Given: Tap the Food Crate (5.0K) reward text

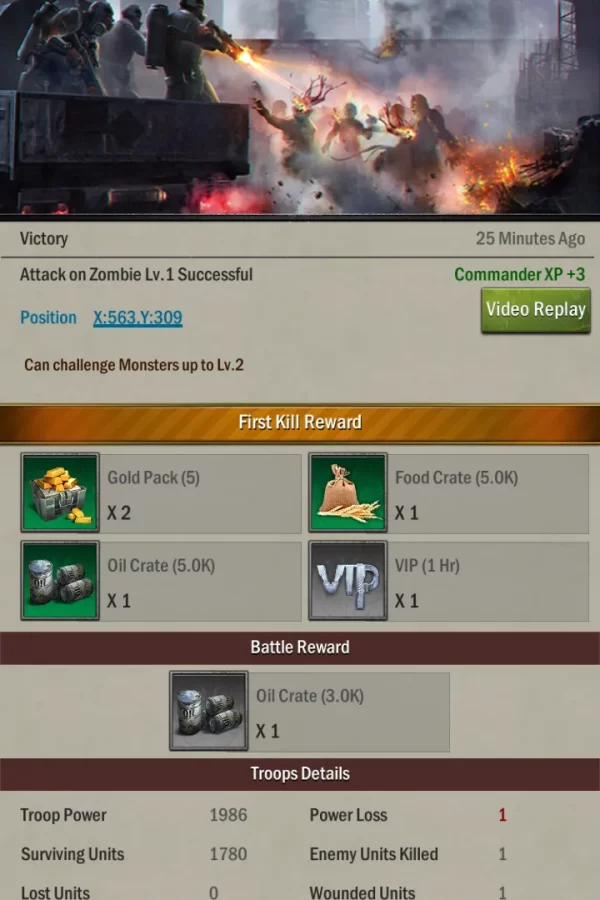Looking at the screenshot, I should [456, 478].
